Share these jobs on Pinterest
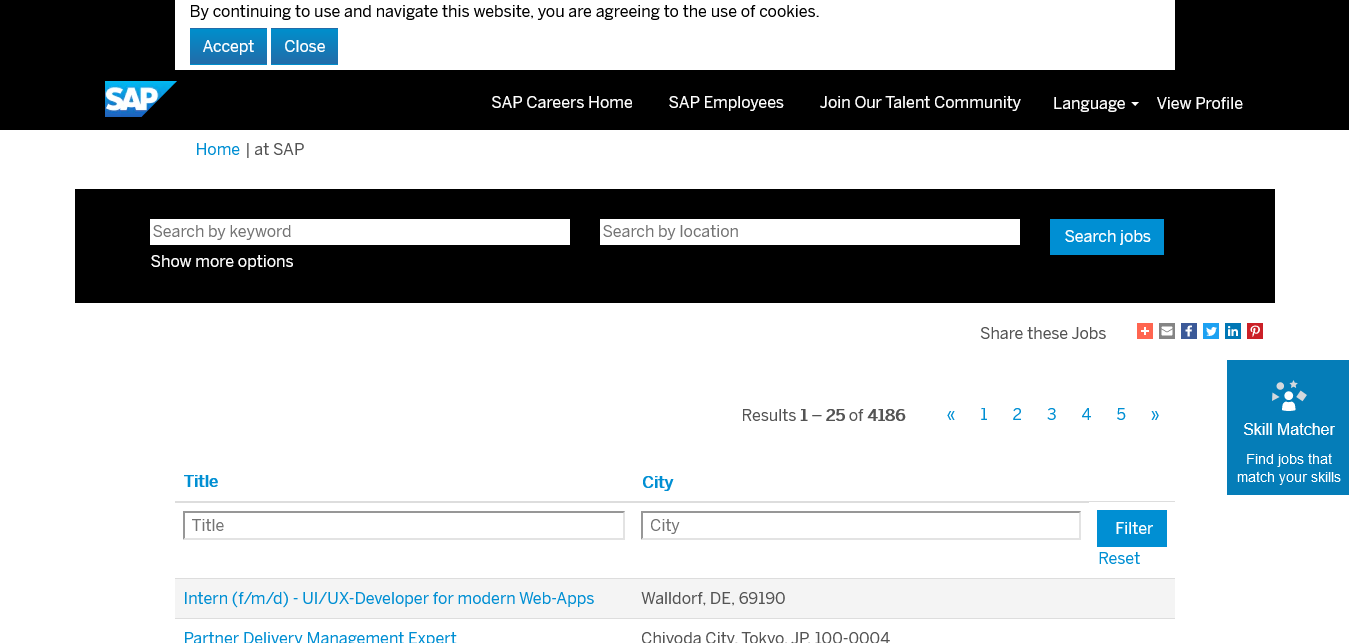This screenshot has width=1366, height=643. coord(1255,331)
